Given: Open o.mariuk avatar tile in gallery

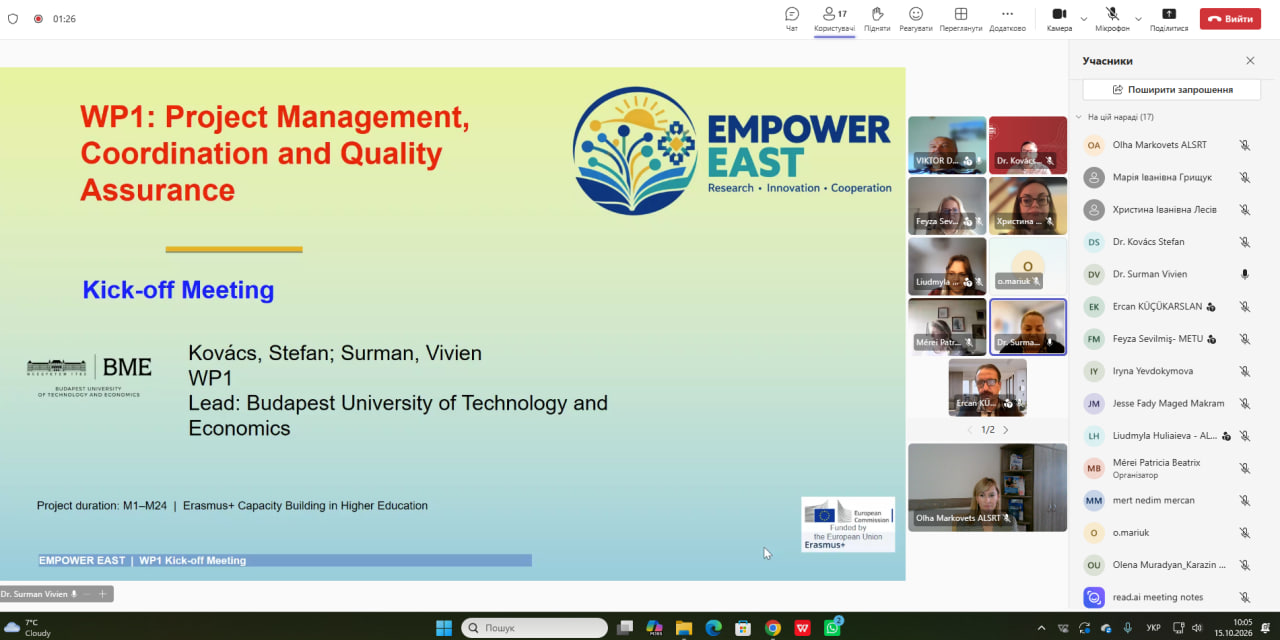Looking at the screenshot, I should [1028, 266].
